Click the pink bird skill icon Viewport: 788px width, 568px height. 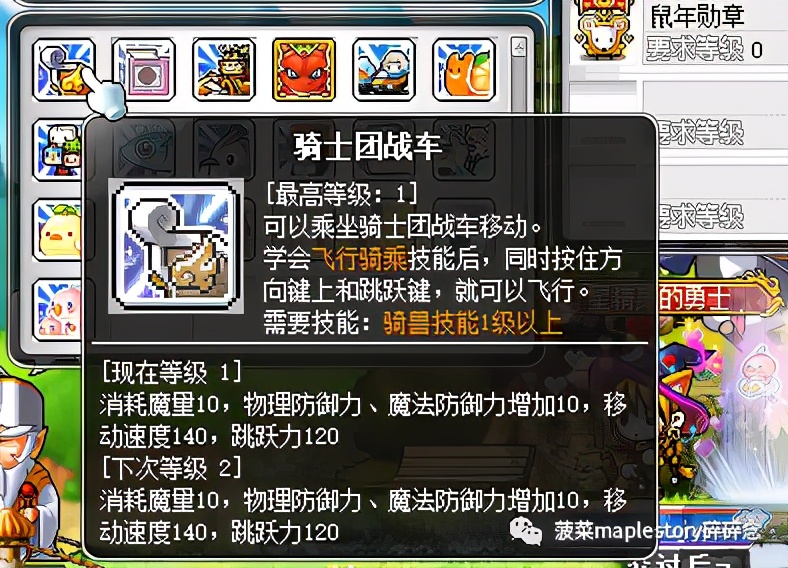pyautogui.click(x=58, y=310)
